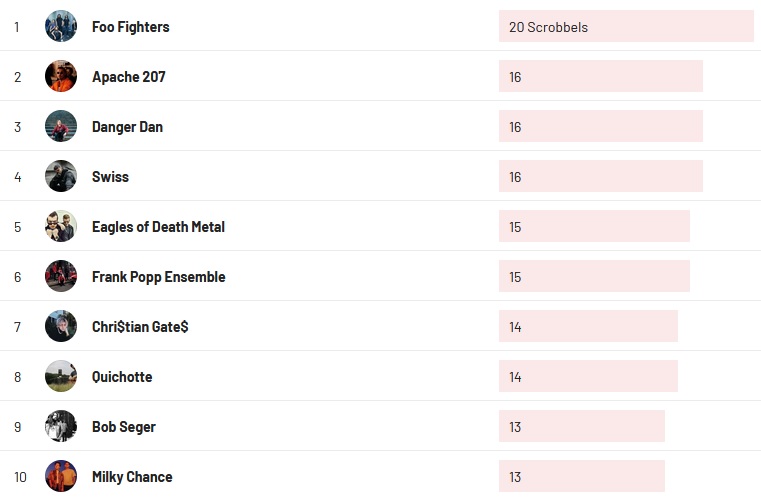Open Apache 207 artist avatar
The image size is (761, 498).
[61, 77]
